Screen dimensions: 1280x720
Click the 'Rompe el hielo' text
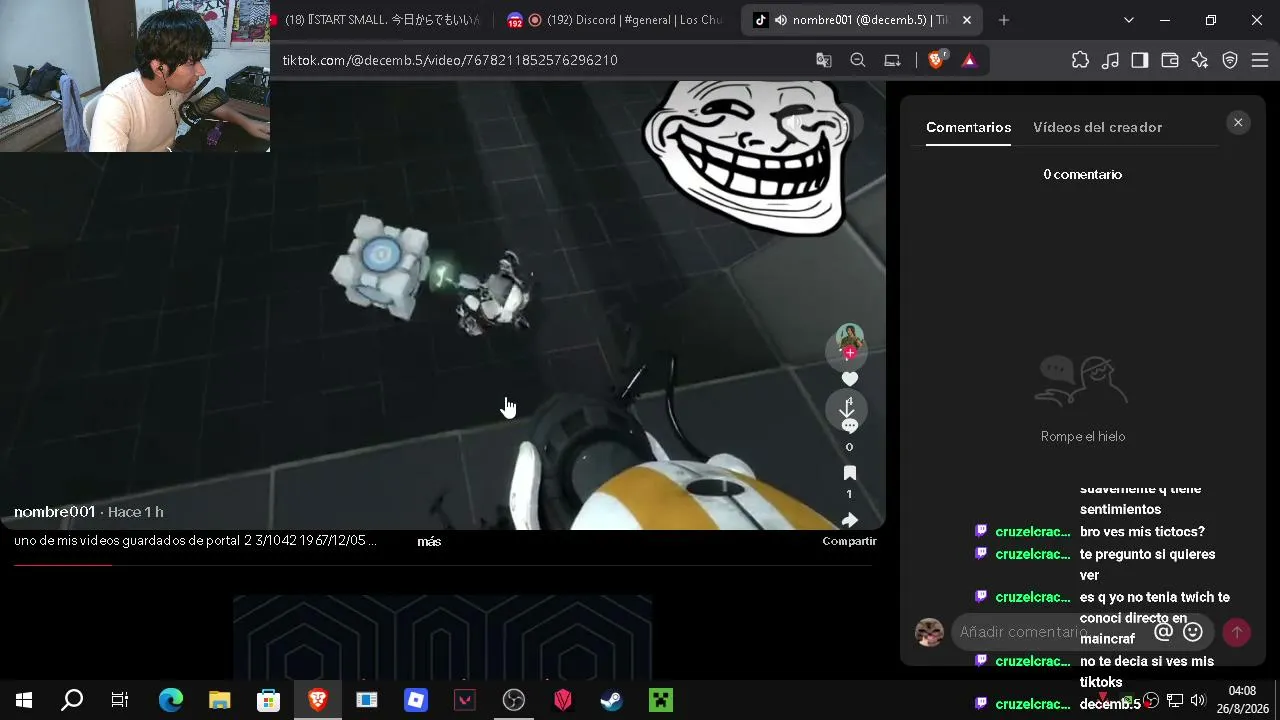(x=1083, y=436)
